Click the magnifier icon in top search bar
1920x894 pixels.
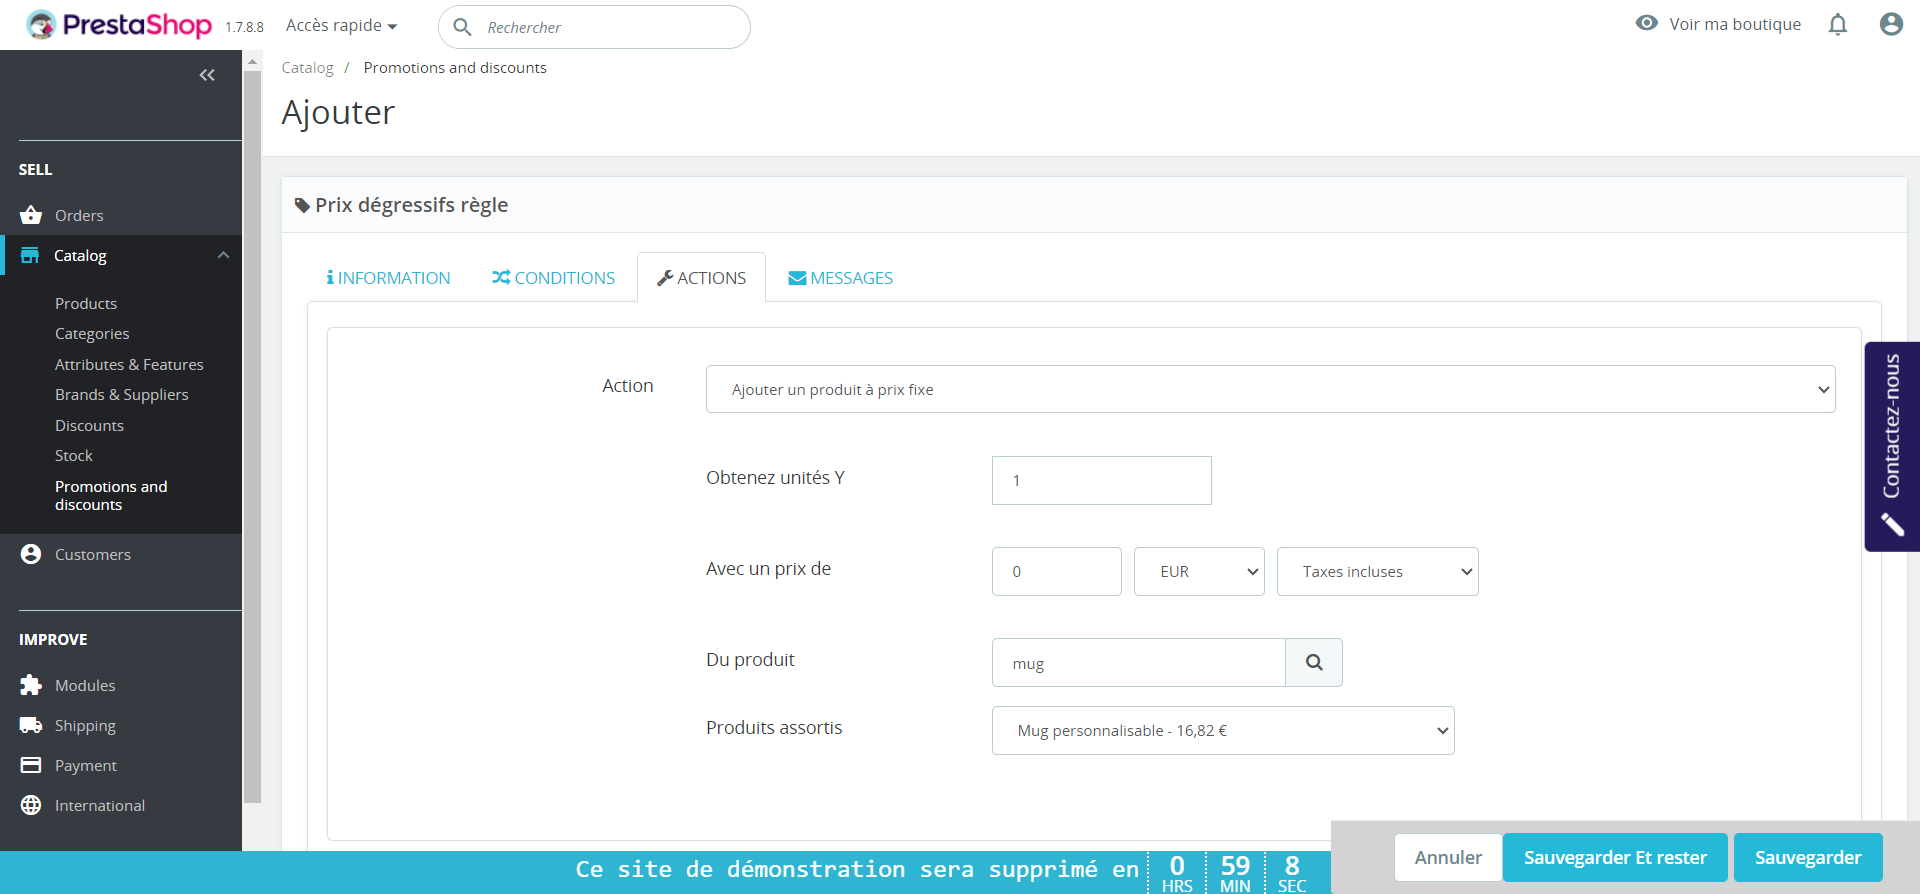coord(462,27)
